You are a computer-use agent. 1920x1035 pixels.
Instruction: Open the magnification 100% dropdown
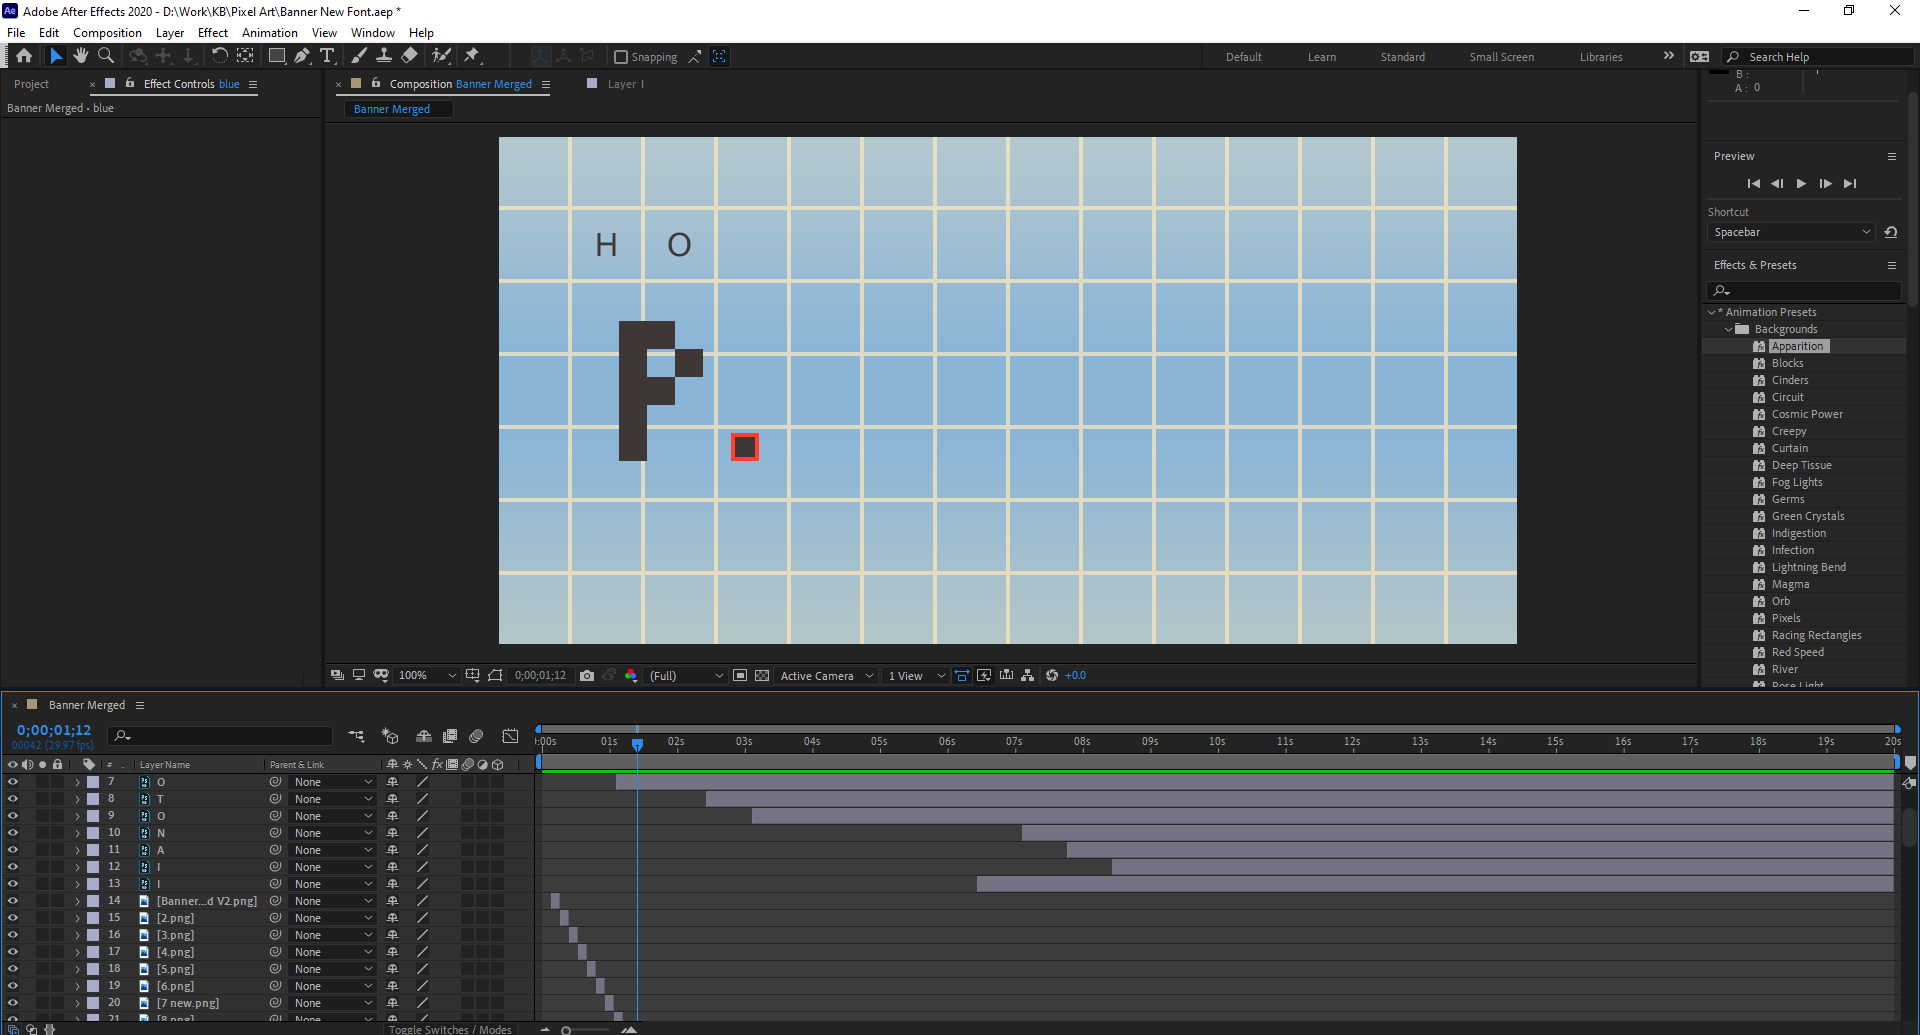(x=427, y=676)
